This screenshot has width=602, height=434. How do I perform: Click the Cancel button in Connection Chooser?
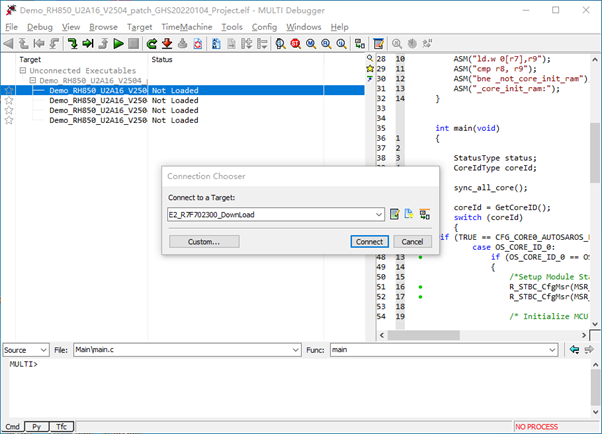(x=412, y=242)
